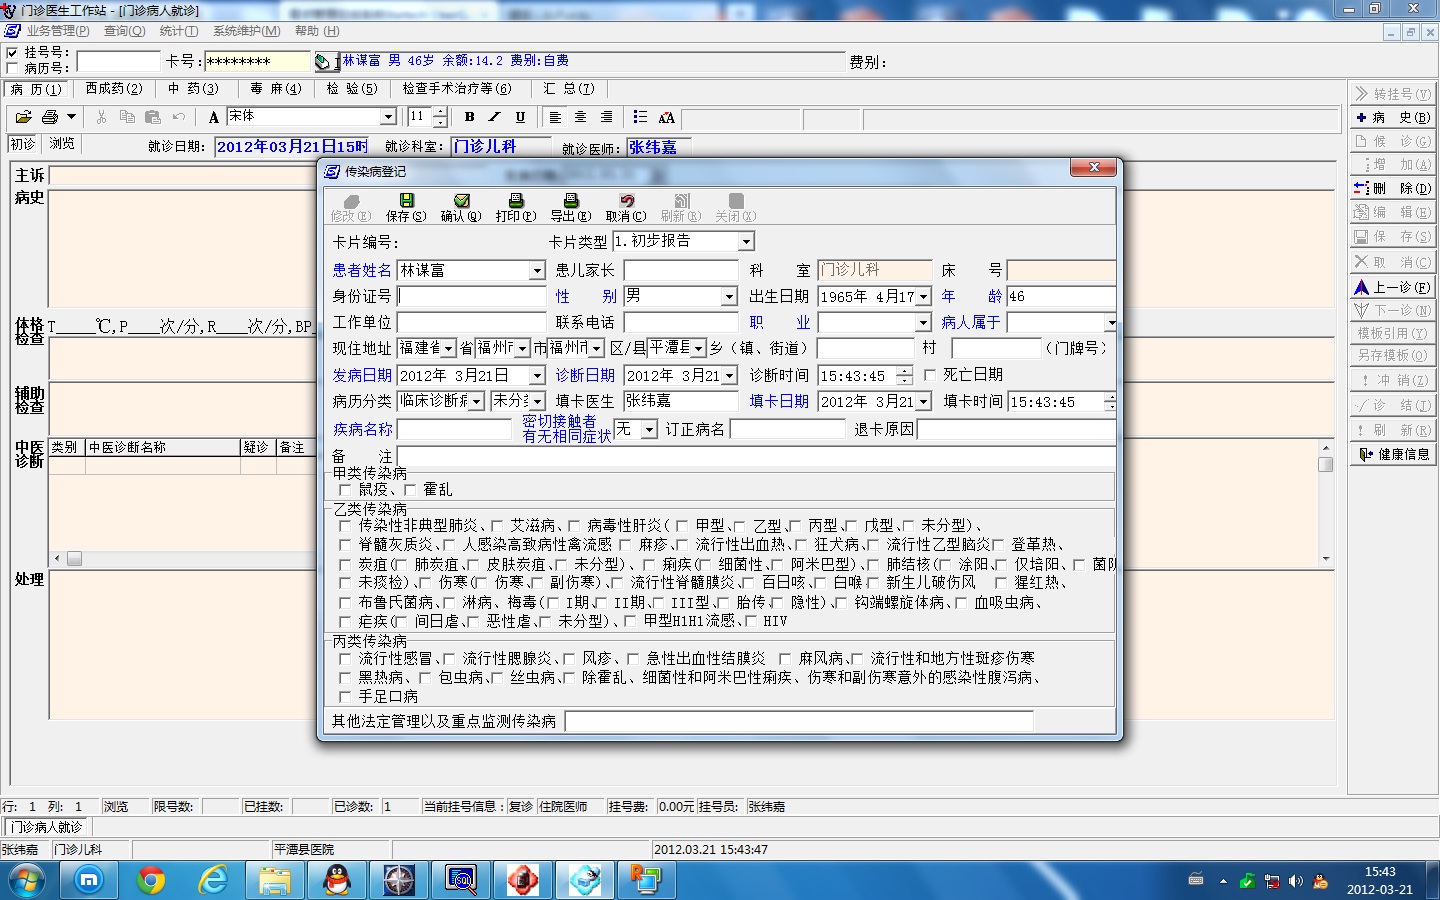Screen dimensions: 1440x900
Task: Center-align text in the editor toolbar
Action: point(580,117)
